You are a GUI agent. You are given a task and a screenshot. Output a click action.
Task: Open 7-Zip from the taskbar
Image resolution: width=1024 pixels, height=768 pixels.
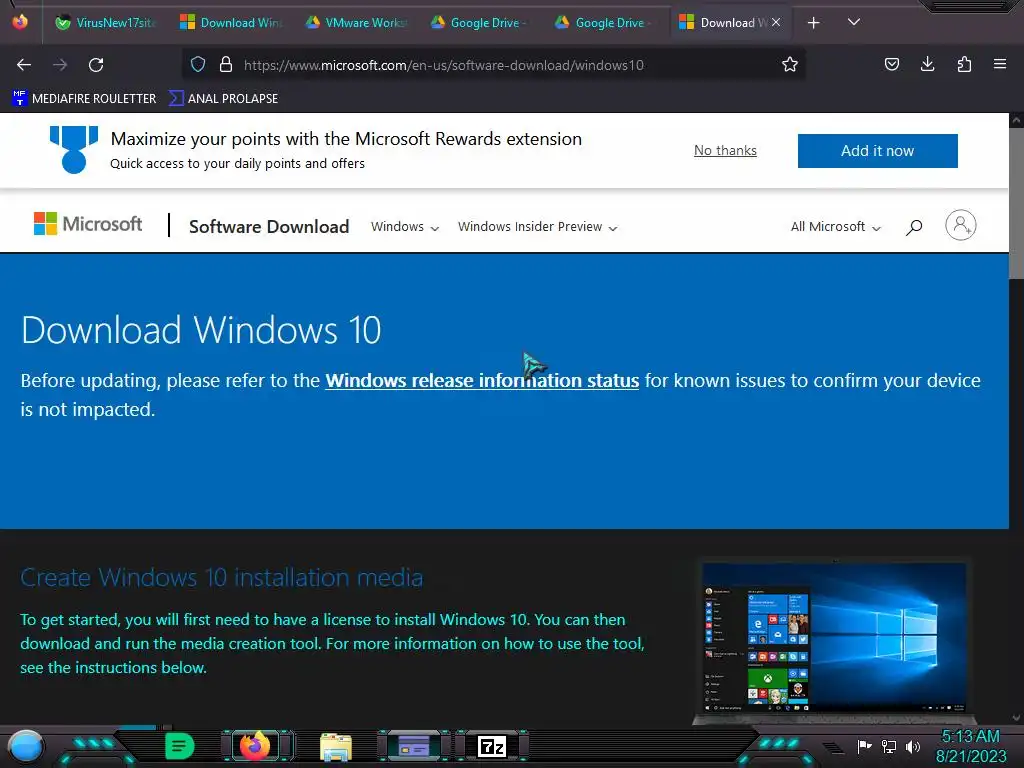(x=492, y=746)
